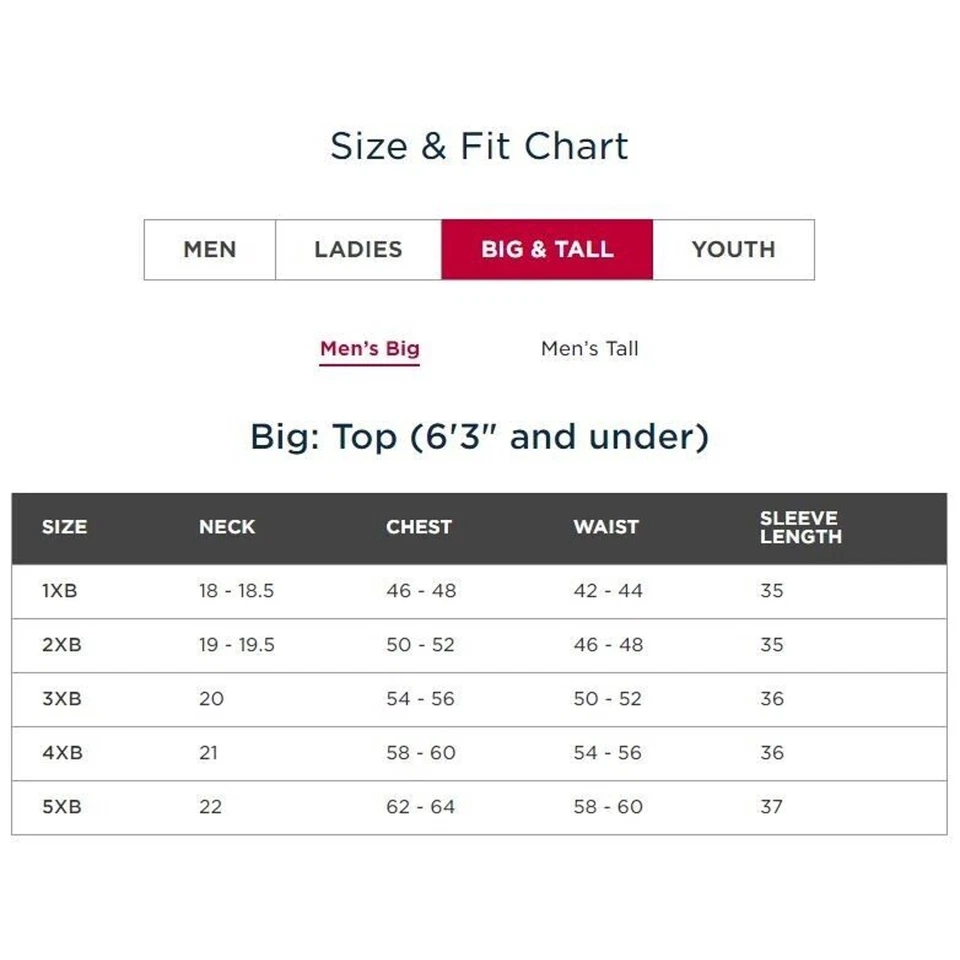Image resolution: width=960 pixels, height=960 pixels.
Task: Click the CHEST column header
Action: coord(419,527)
